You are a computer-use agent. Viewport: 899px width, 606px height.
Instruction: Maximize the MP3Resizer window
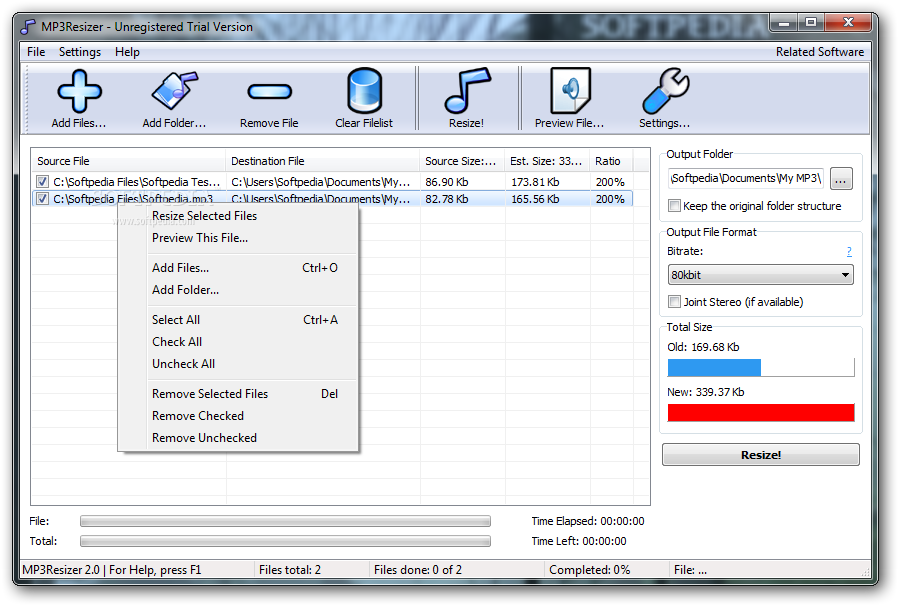pyautogui.click(x=811, y=22)
